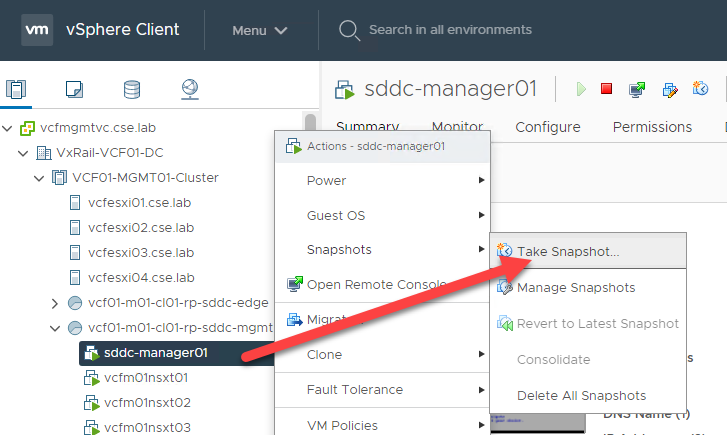Viewport: 727px width, 435px height.
Task: Power on VM with green play icon
Action: pos(581,89)
